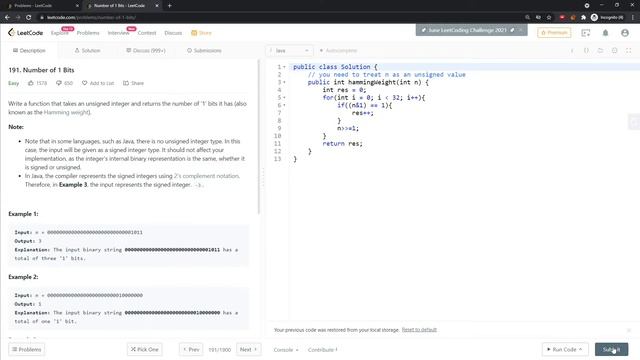Collapse the if block fold on line 6
Image resolution: width=640 pixels, height=360 pixels.
[284, 105]
